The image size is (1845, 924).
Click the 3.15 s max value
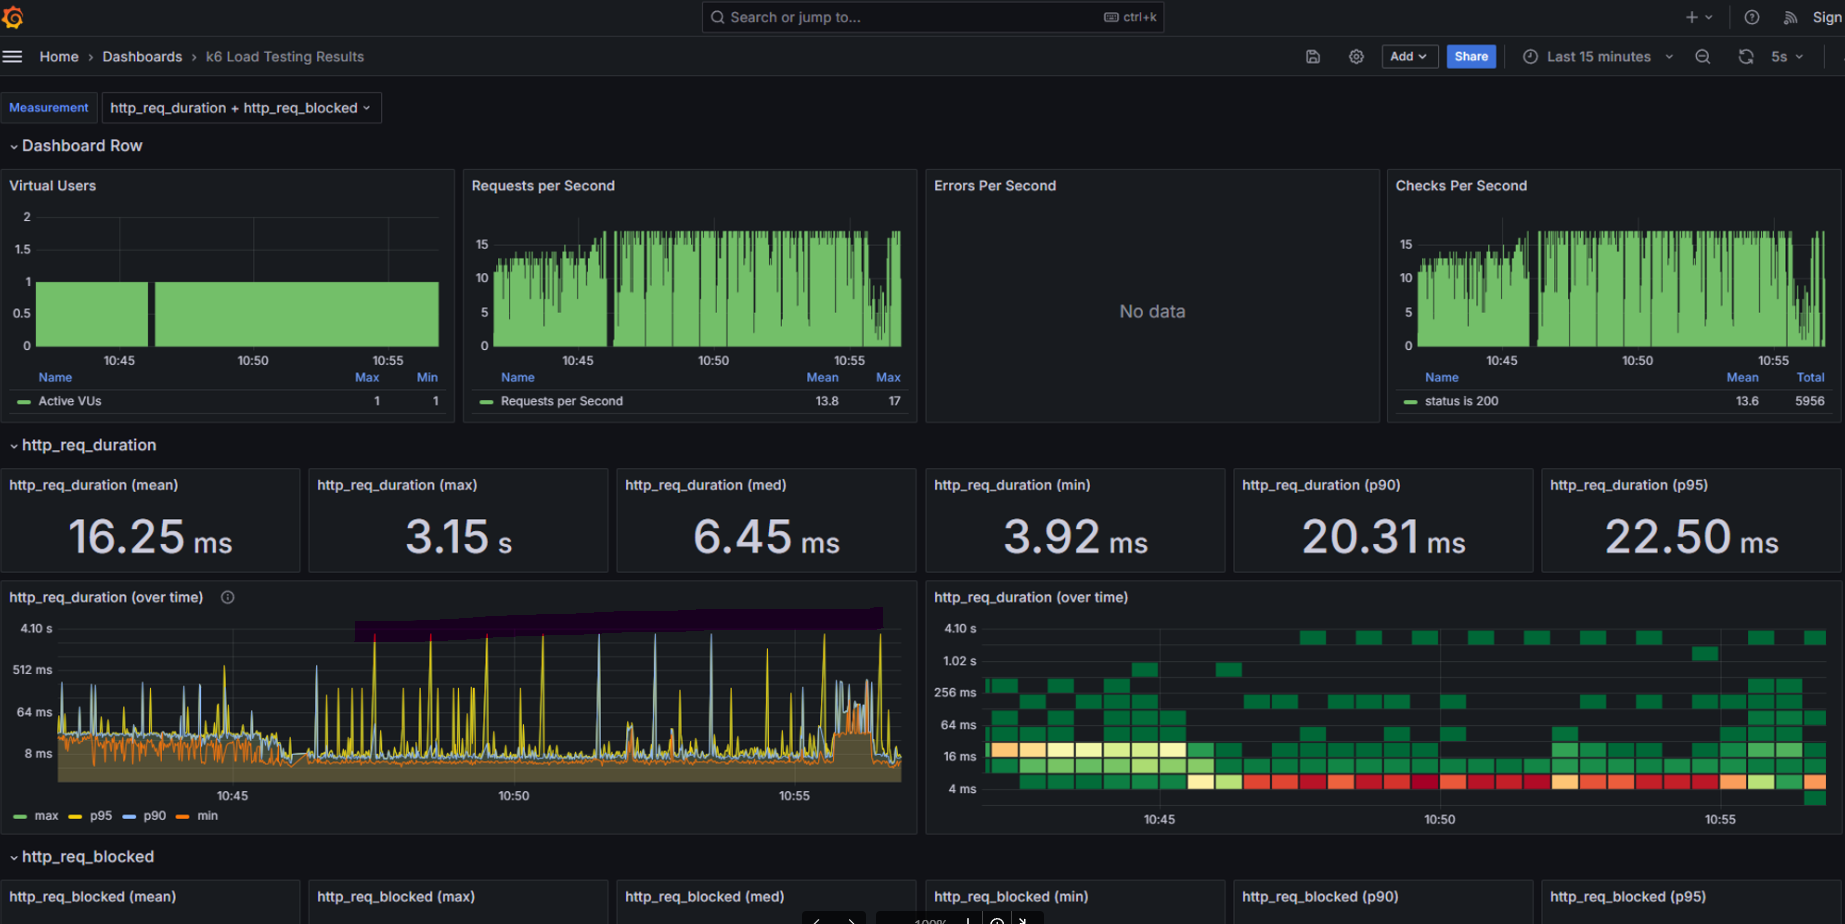point(459,537)
